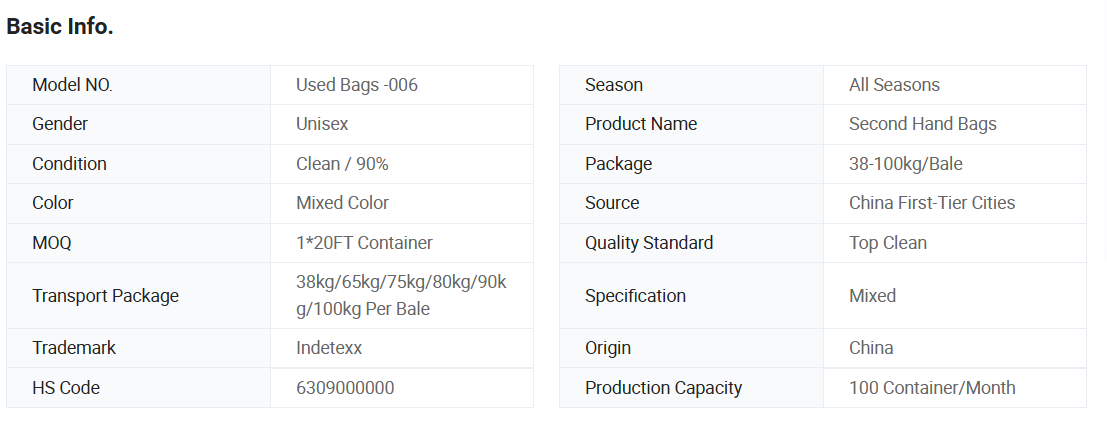Select the 38kg/65kg/75kg Per Bale text
This screenshot has height=437, width=1107.
401,296
